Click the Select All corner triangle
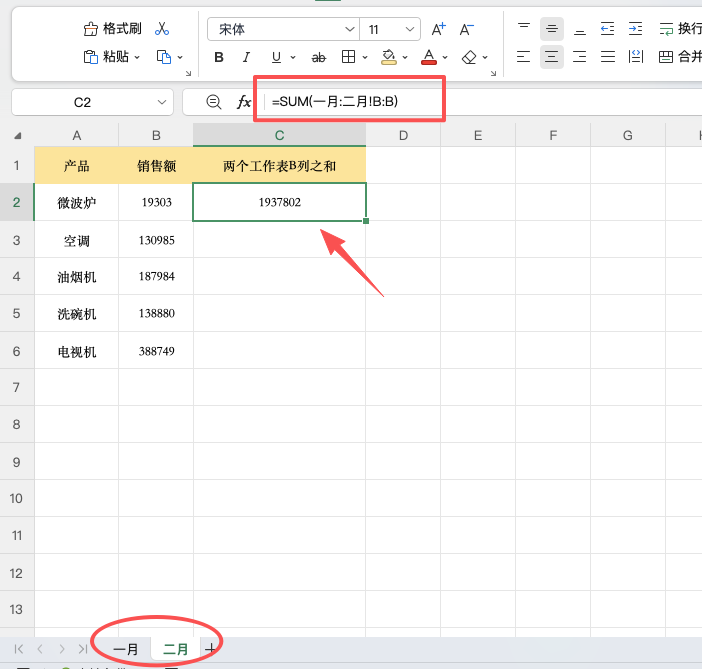 tap(18, 136)
